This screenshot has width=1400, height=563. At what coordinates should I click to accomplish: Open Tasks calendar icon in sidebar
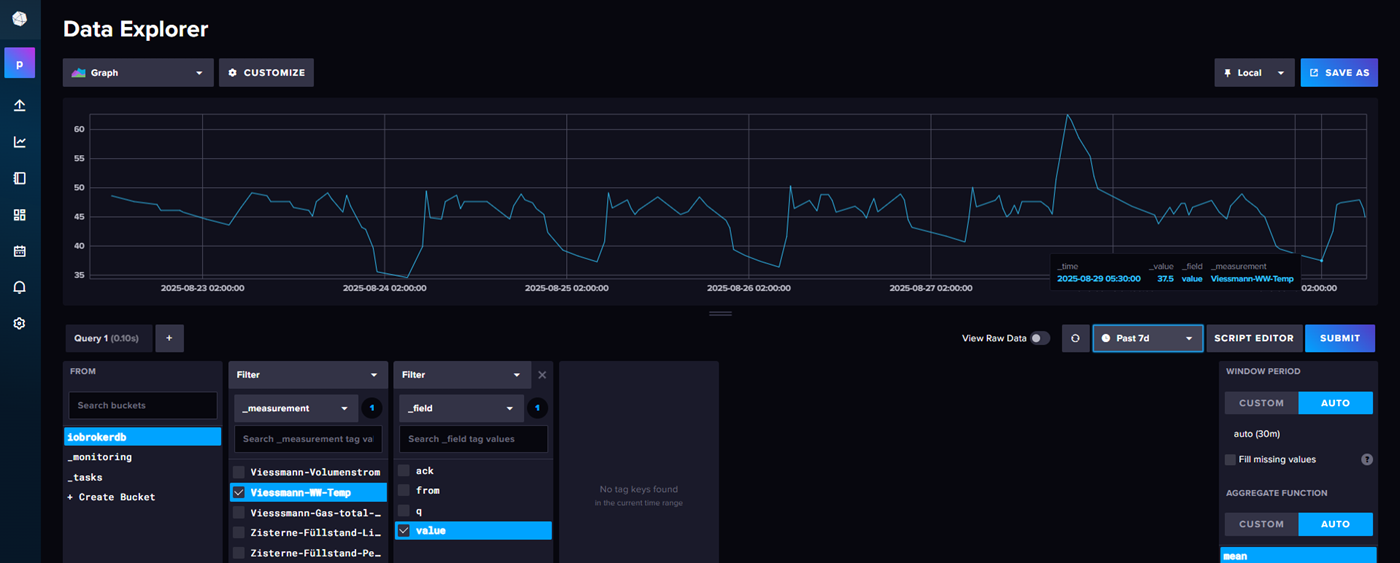pyautogui.click(x=19, y=251)
